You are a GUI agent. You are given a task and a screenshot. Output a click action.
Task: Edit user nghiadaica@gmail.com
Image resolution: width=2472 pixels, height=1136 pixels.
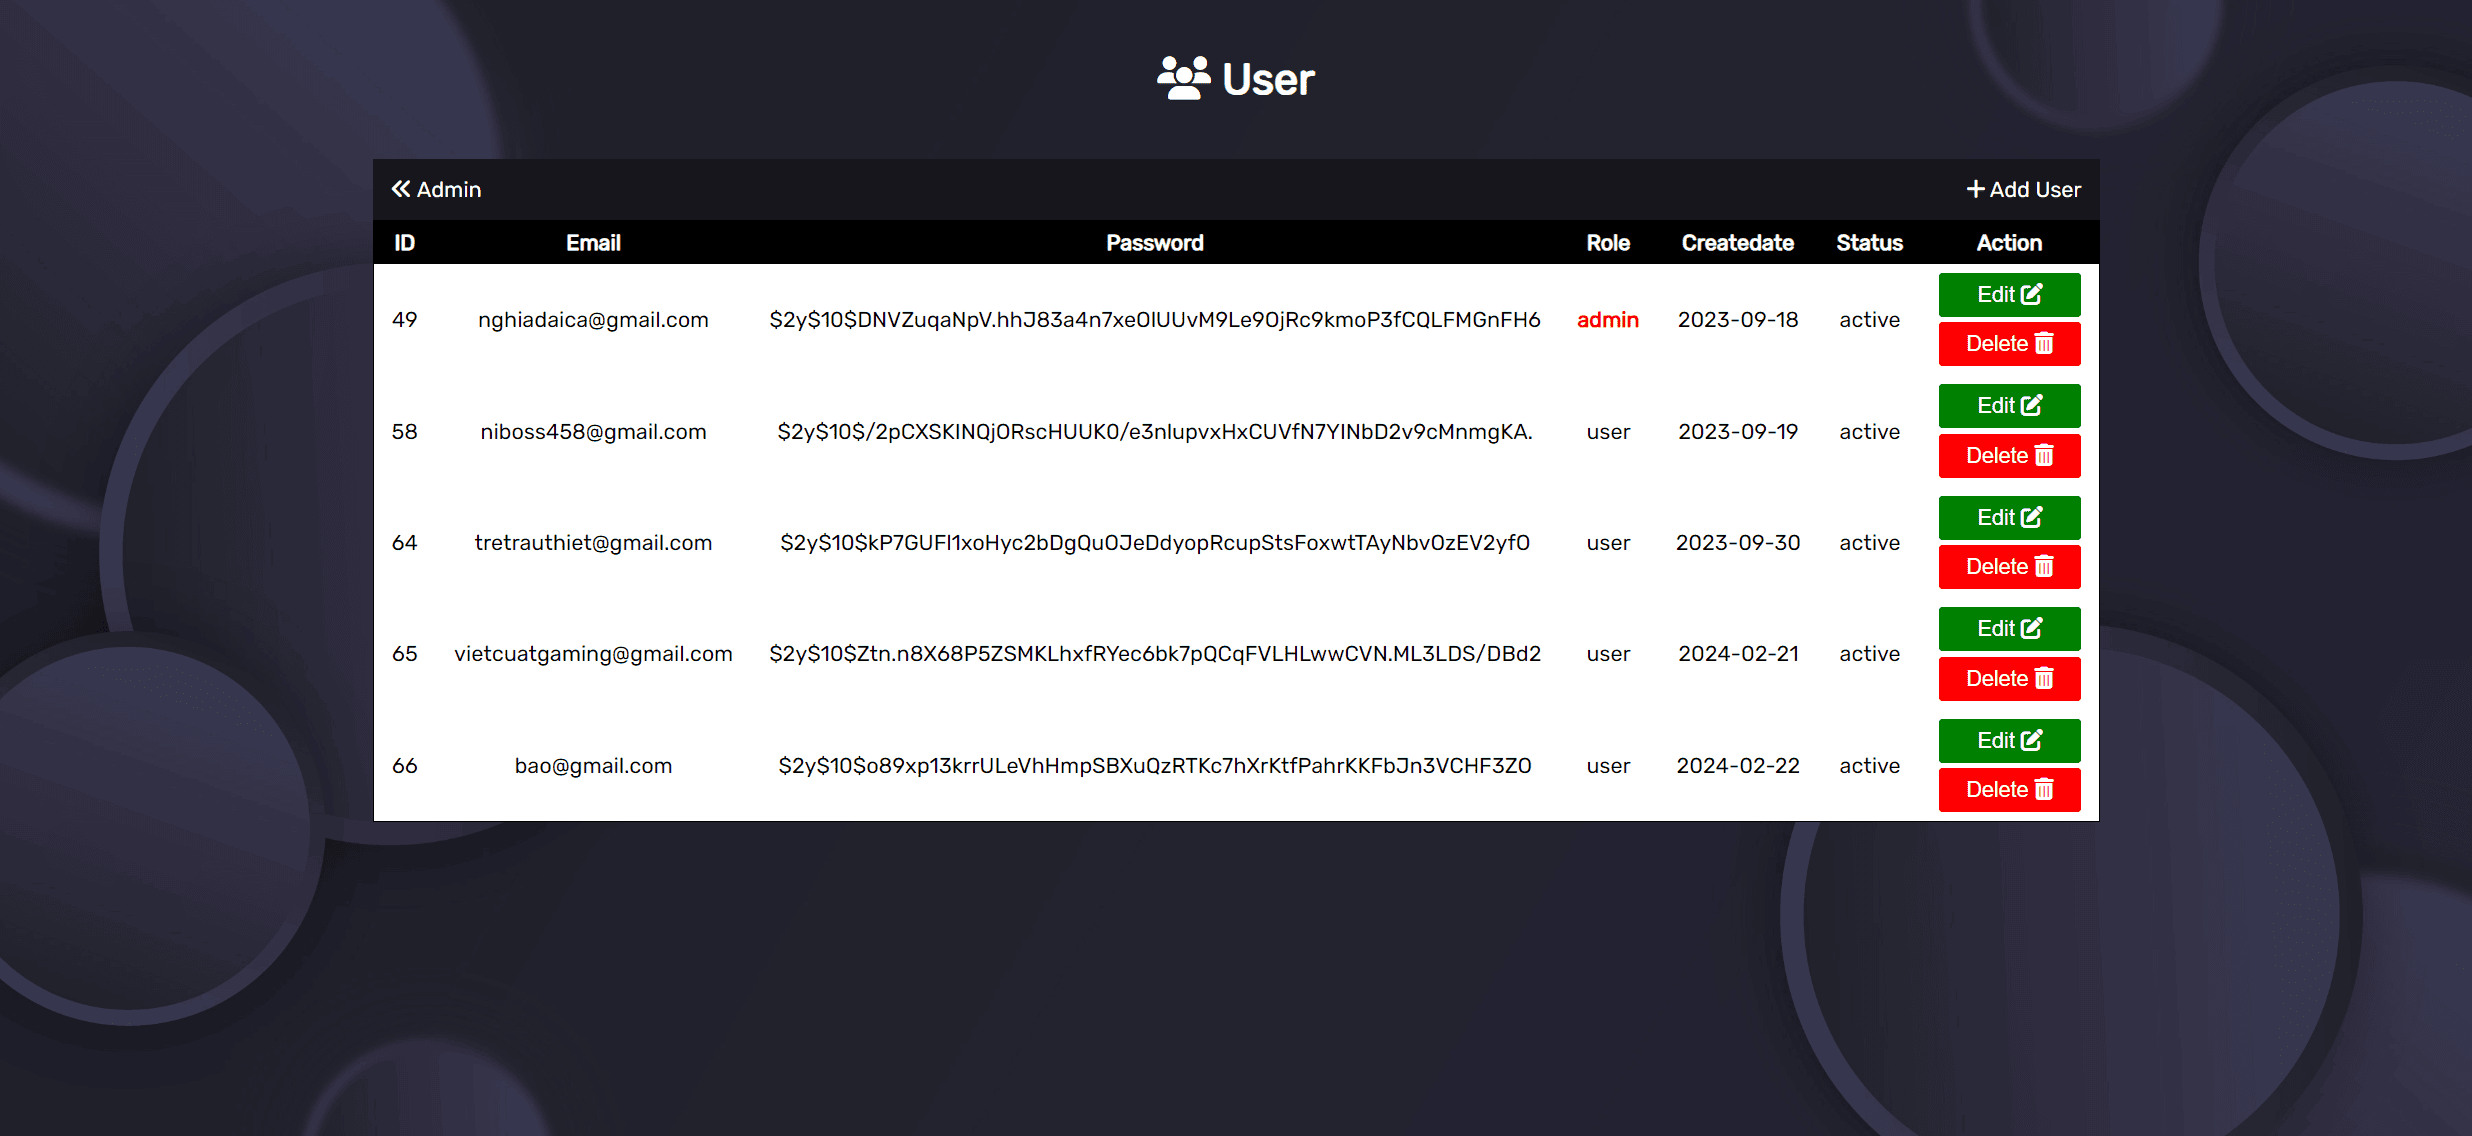point(2009,294)
